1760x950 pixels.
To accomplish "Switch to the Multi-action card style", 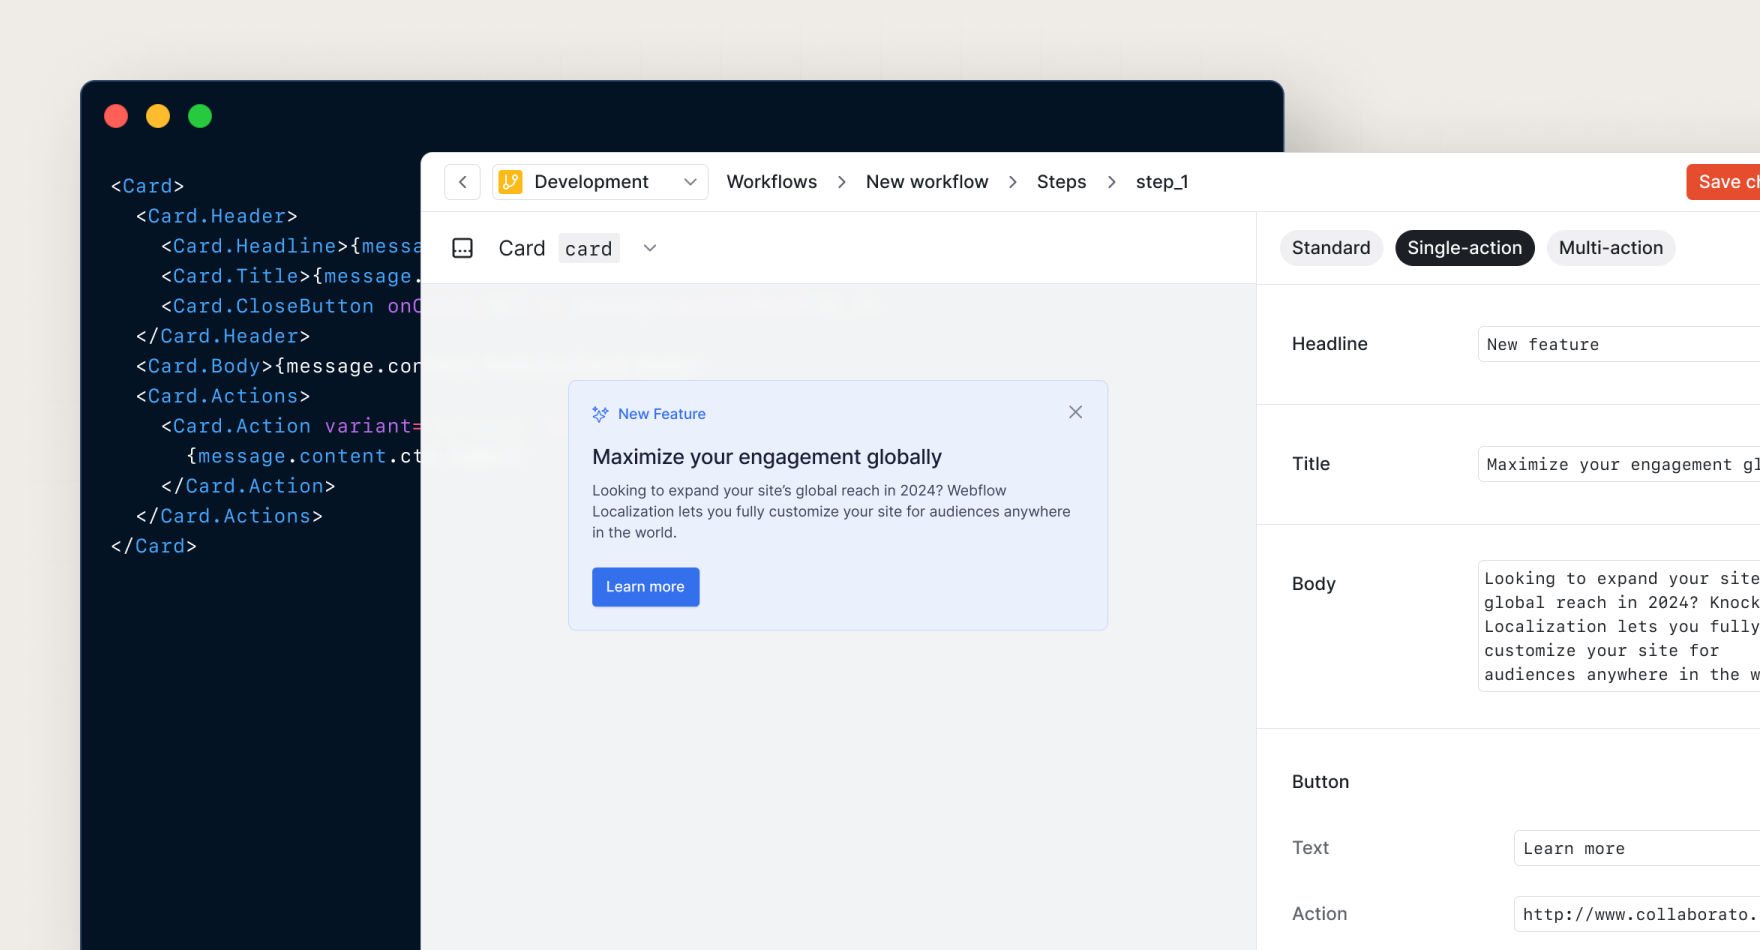I will (x=1611, y=247).
